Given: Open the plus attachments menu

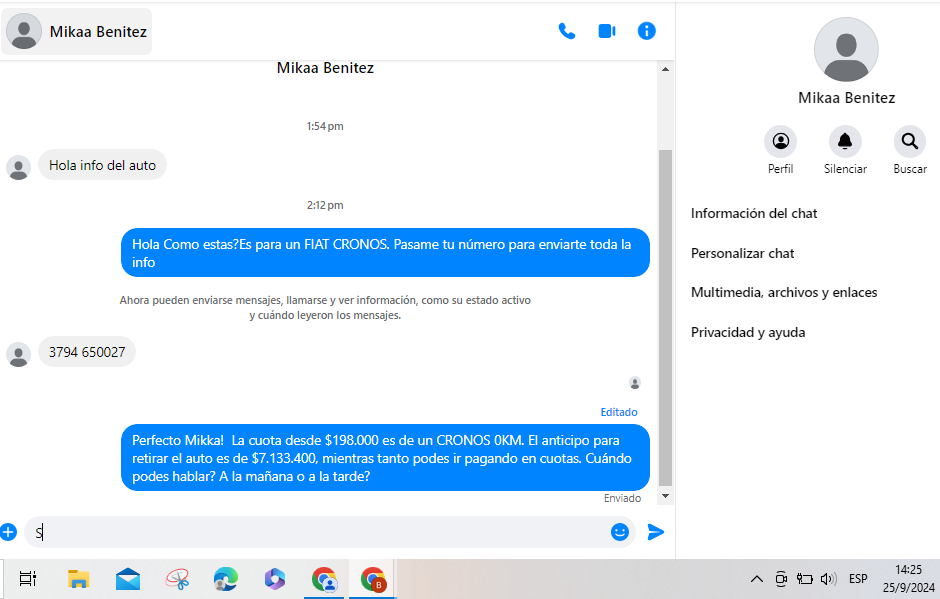Looking at the screenshot, I should [8, 532].
